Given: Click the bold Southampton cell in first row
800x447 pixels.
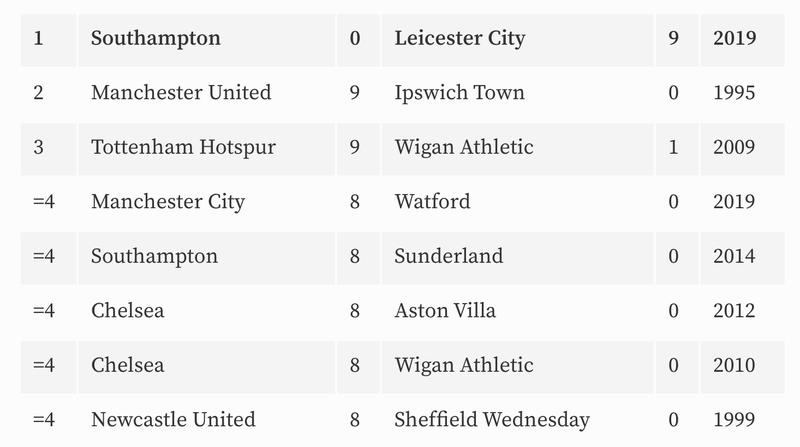Looking at the screenshot, I should pos(207,40).
